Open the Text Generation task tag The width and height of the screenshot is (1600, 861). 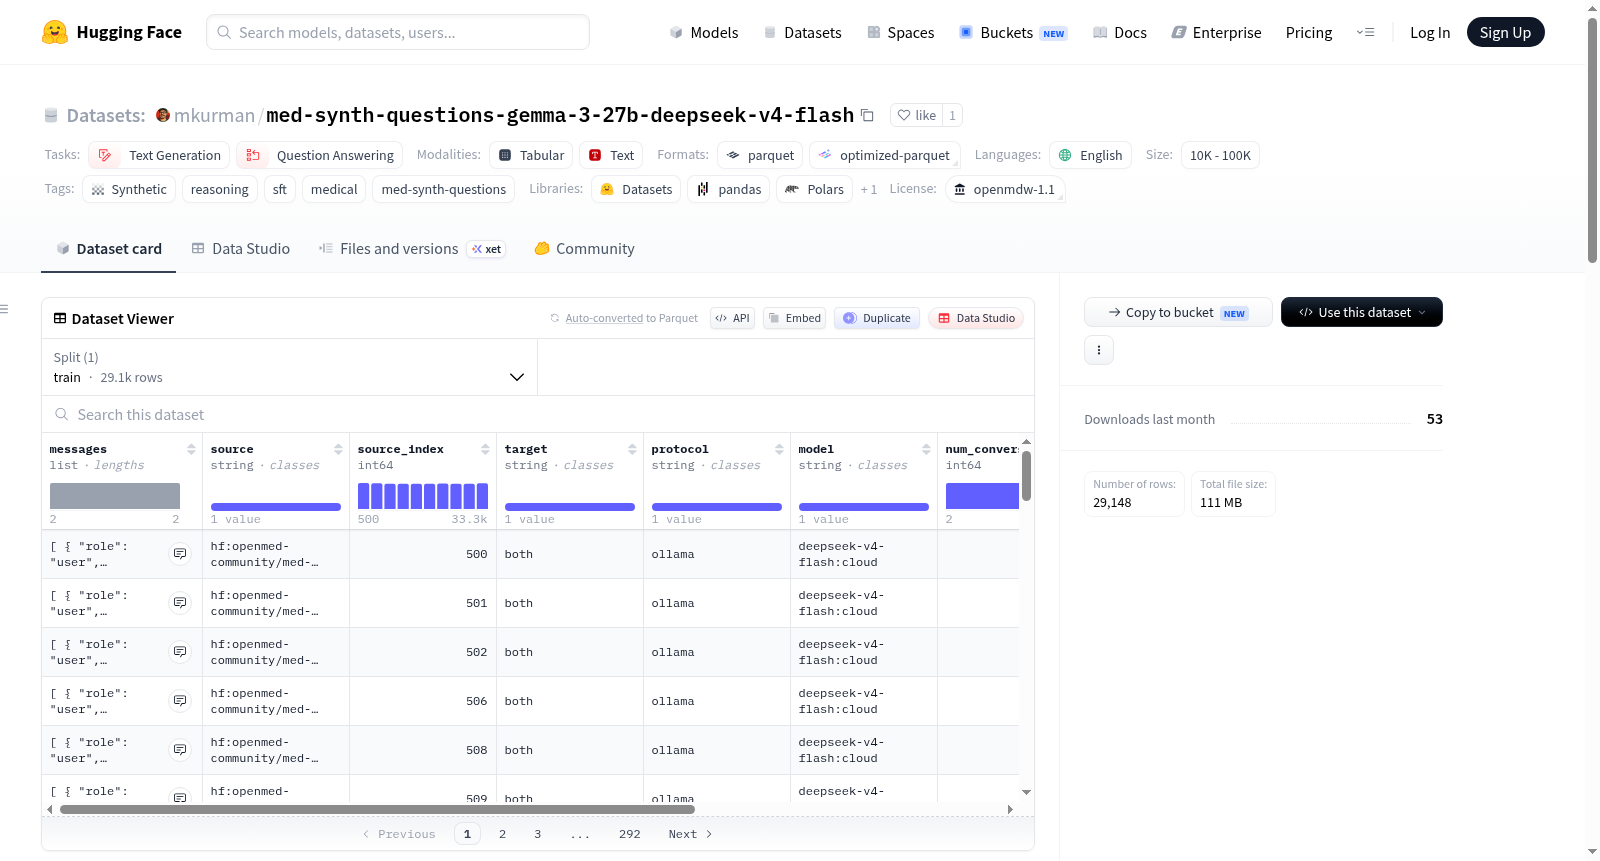coord(159,155)
